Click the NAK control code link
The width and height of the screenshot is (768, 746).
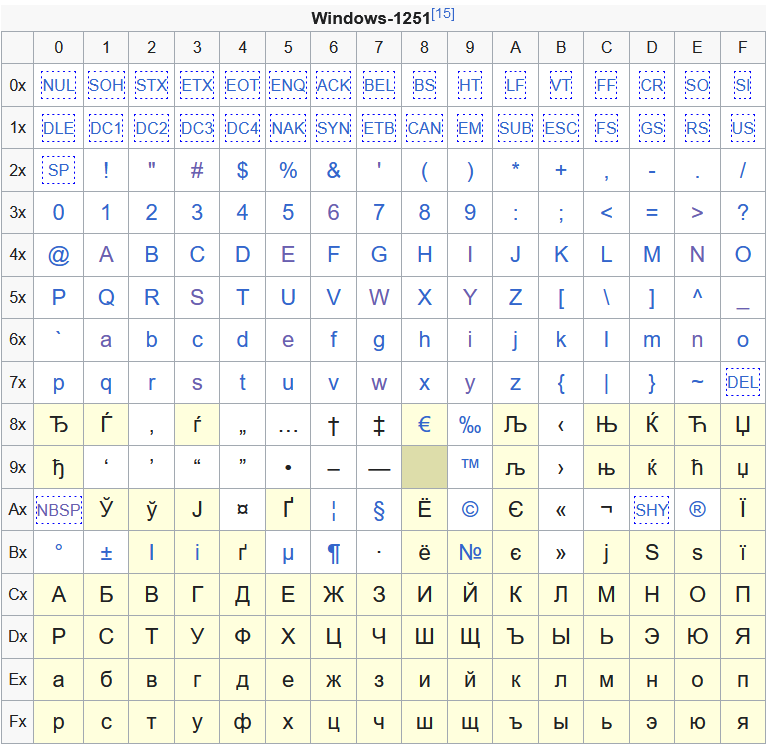coord(288,128)
